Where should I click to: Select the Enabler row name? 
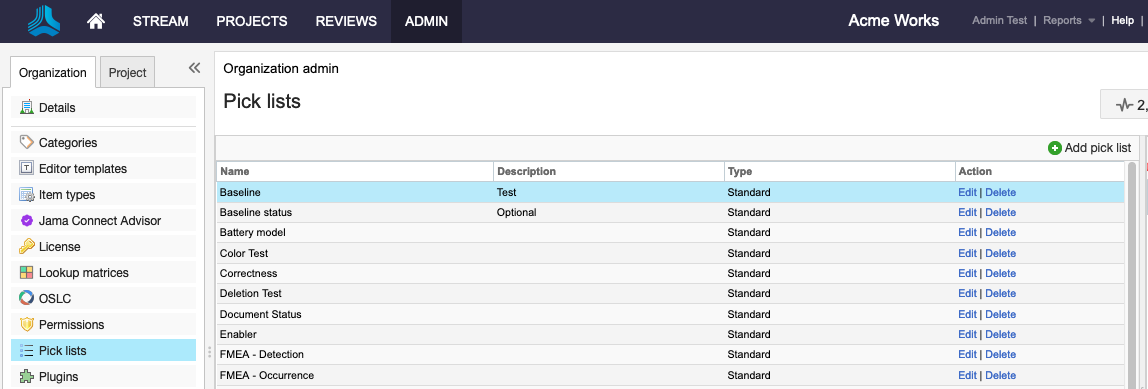238,334
